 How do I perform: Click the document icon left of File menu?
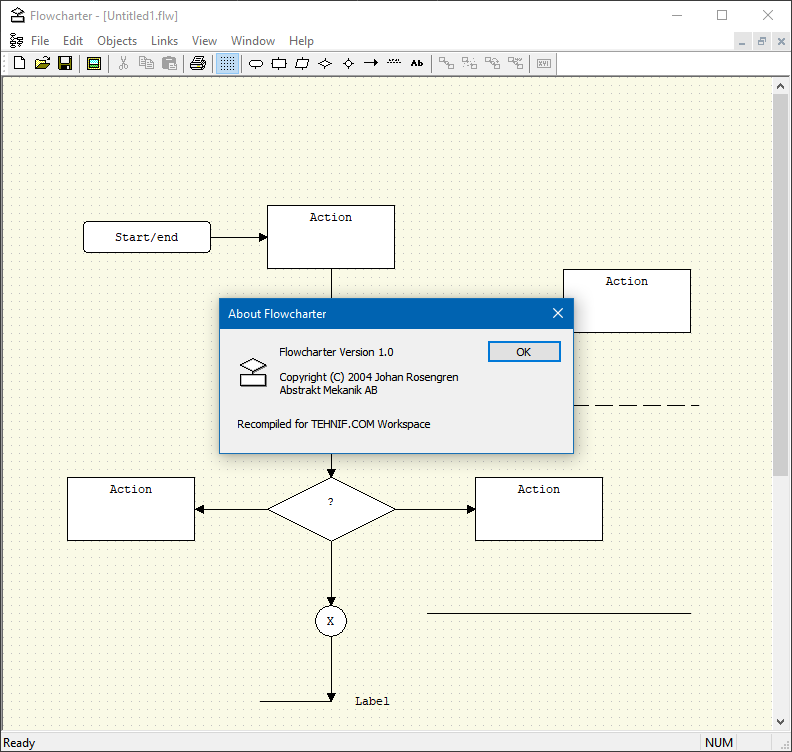(x=16, y=40)
